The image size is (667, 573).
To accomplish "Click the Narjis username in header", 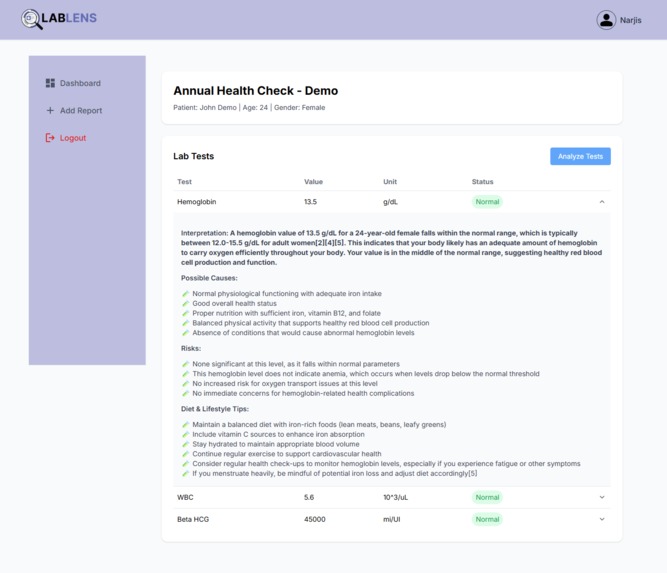I will click(x=630, y=20).
